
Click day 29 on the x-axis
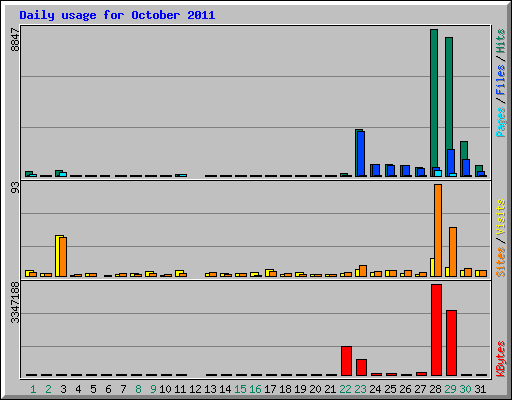pos(450,389)
